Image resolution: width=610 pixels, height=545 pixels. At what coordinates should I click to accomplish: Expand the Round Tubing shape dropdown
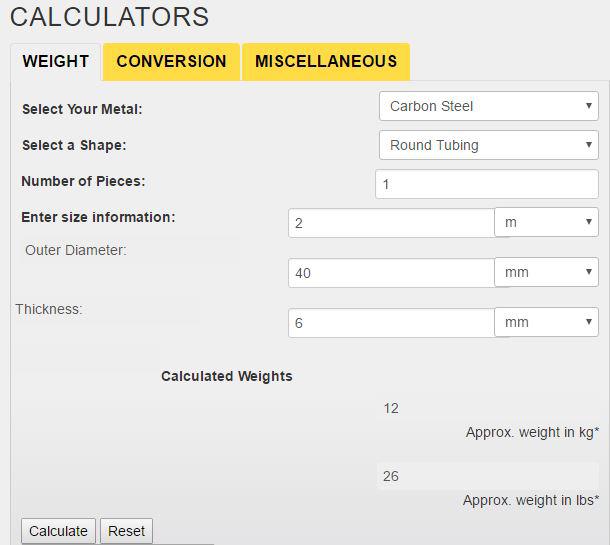(488, 145)
